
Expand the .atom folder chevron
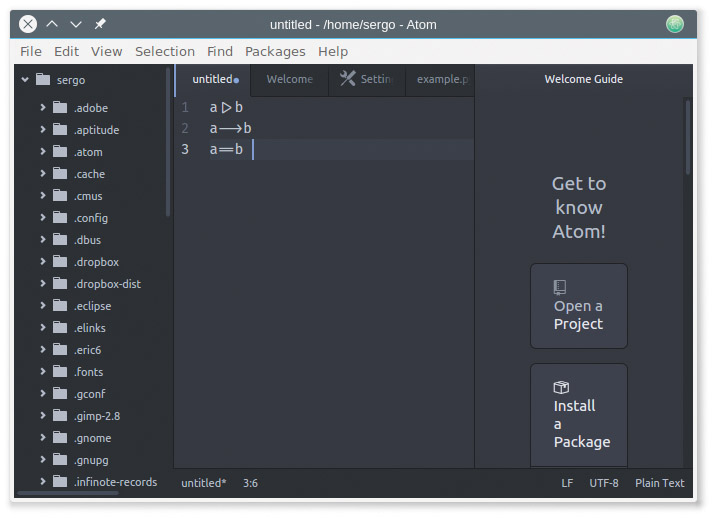click(x=43, y=151)
